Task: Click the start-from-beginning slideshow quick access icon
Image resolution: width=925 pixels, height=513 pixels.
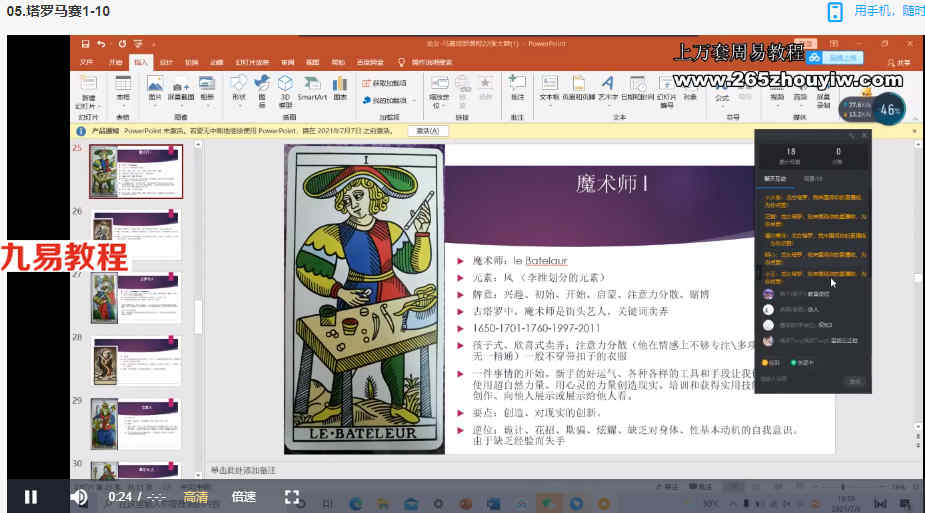Action: click(x=138, y=44)
